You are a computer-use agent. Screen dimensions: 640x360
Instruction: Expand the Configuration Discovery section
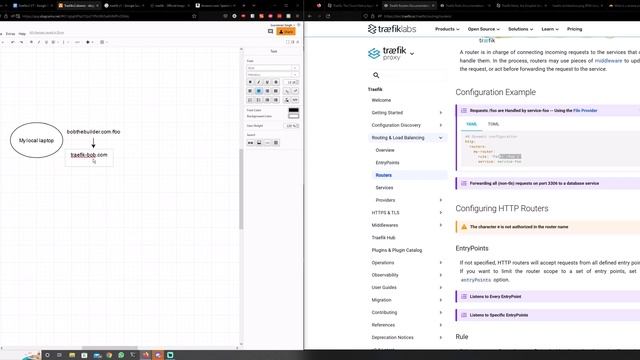[441, 125]
